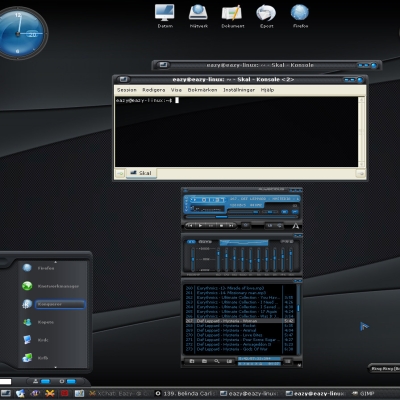Click the playlist add files button
This screenshot has width=400, height=400.
pyautogui.click(x=192, y=361)
